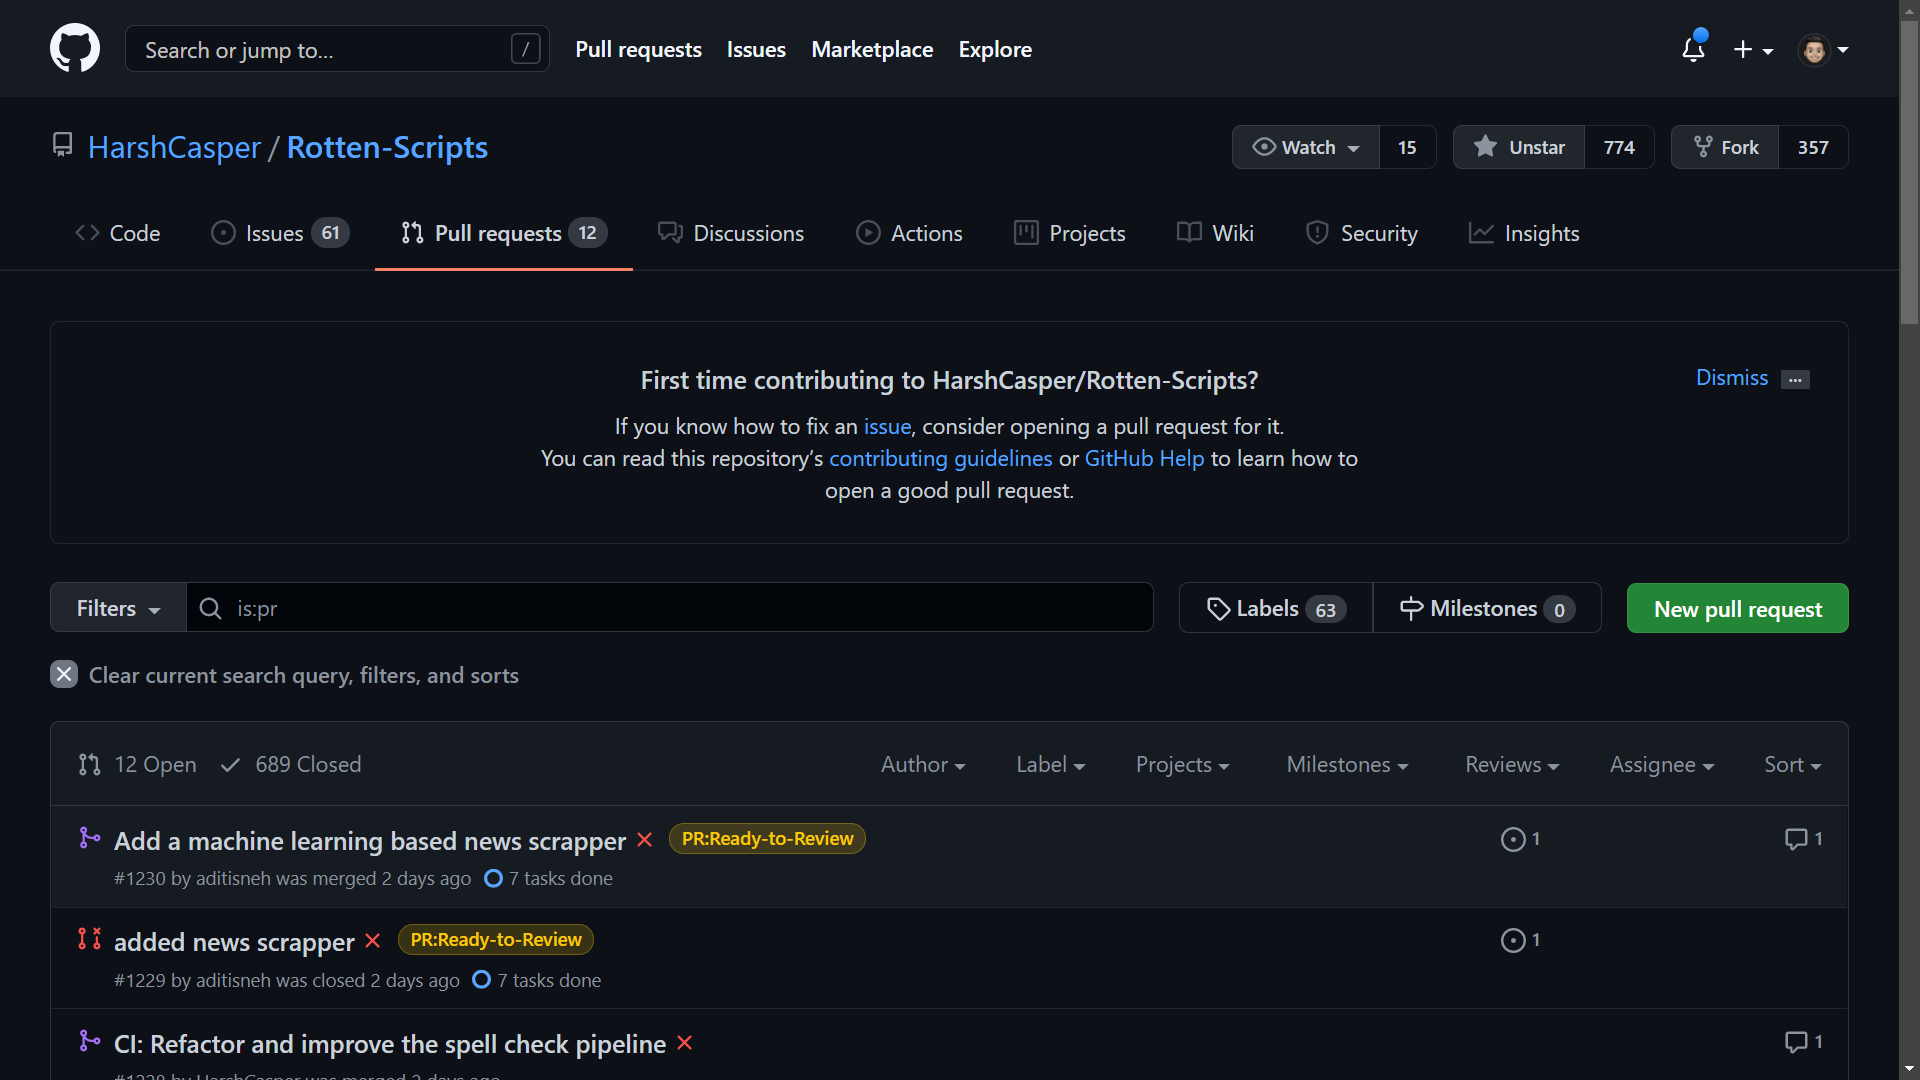Click the GitHub Octocat logo
The image size is (1920, 1080).
coord(75,48)
